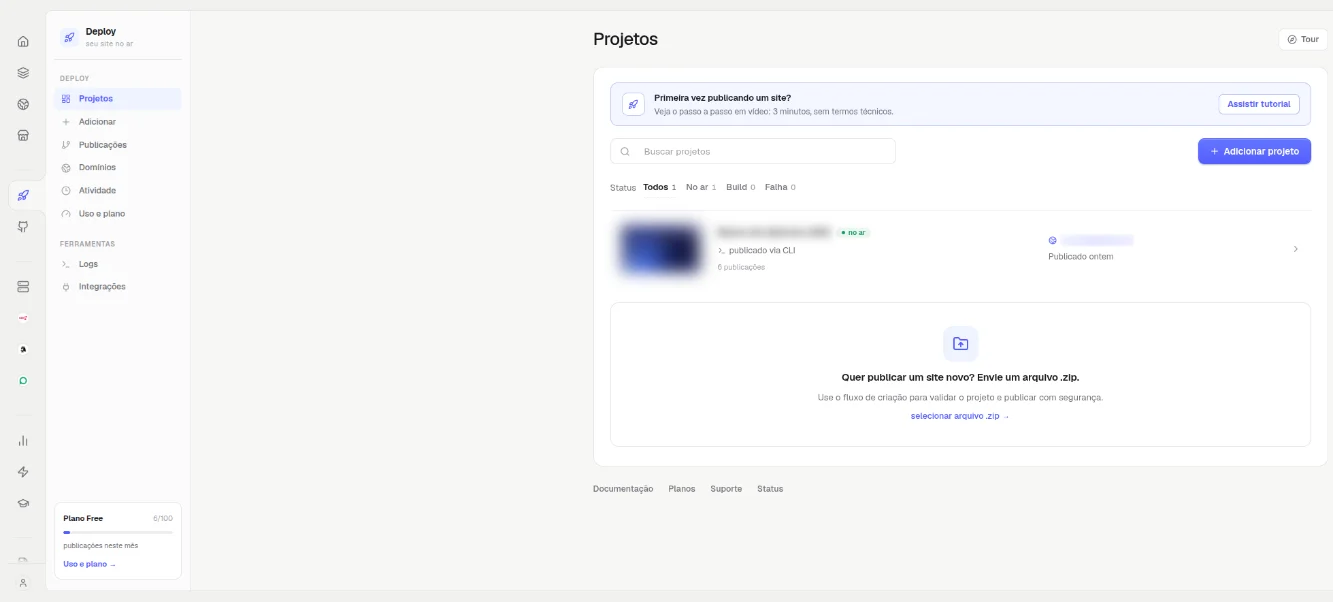Filter status by Build

click(740, 187)
